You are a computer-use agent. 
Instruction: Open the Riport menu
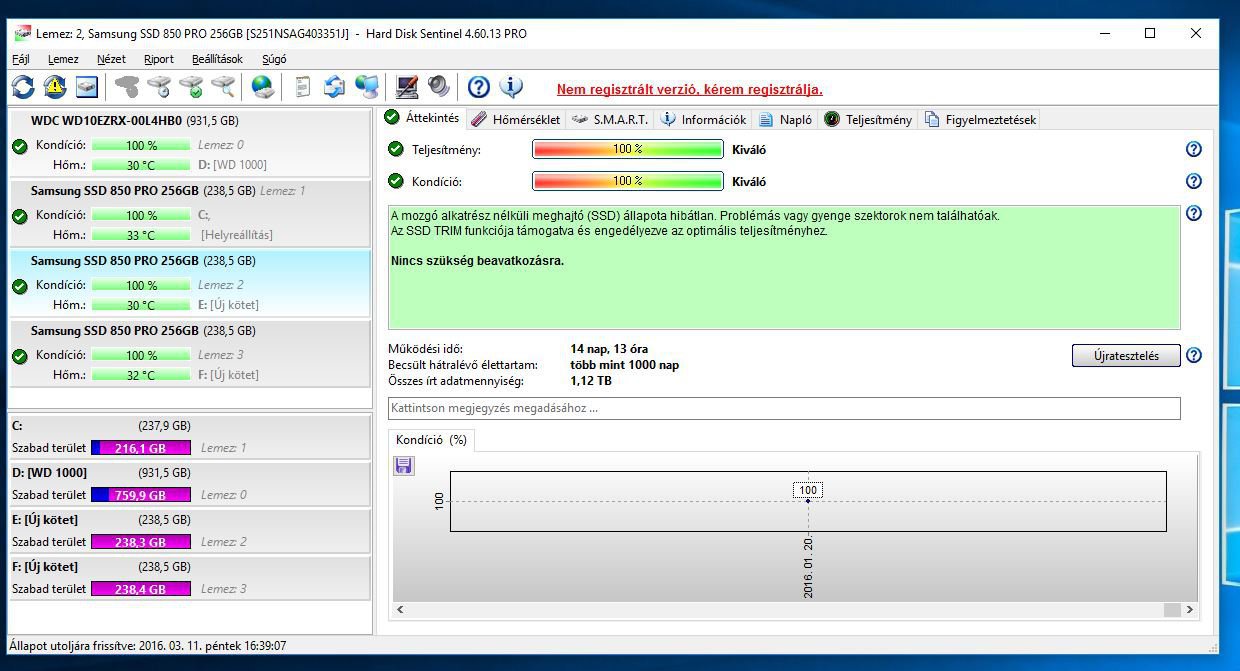click(x=159, y=59)
